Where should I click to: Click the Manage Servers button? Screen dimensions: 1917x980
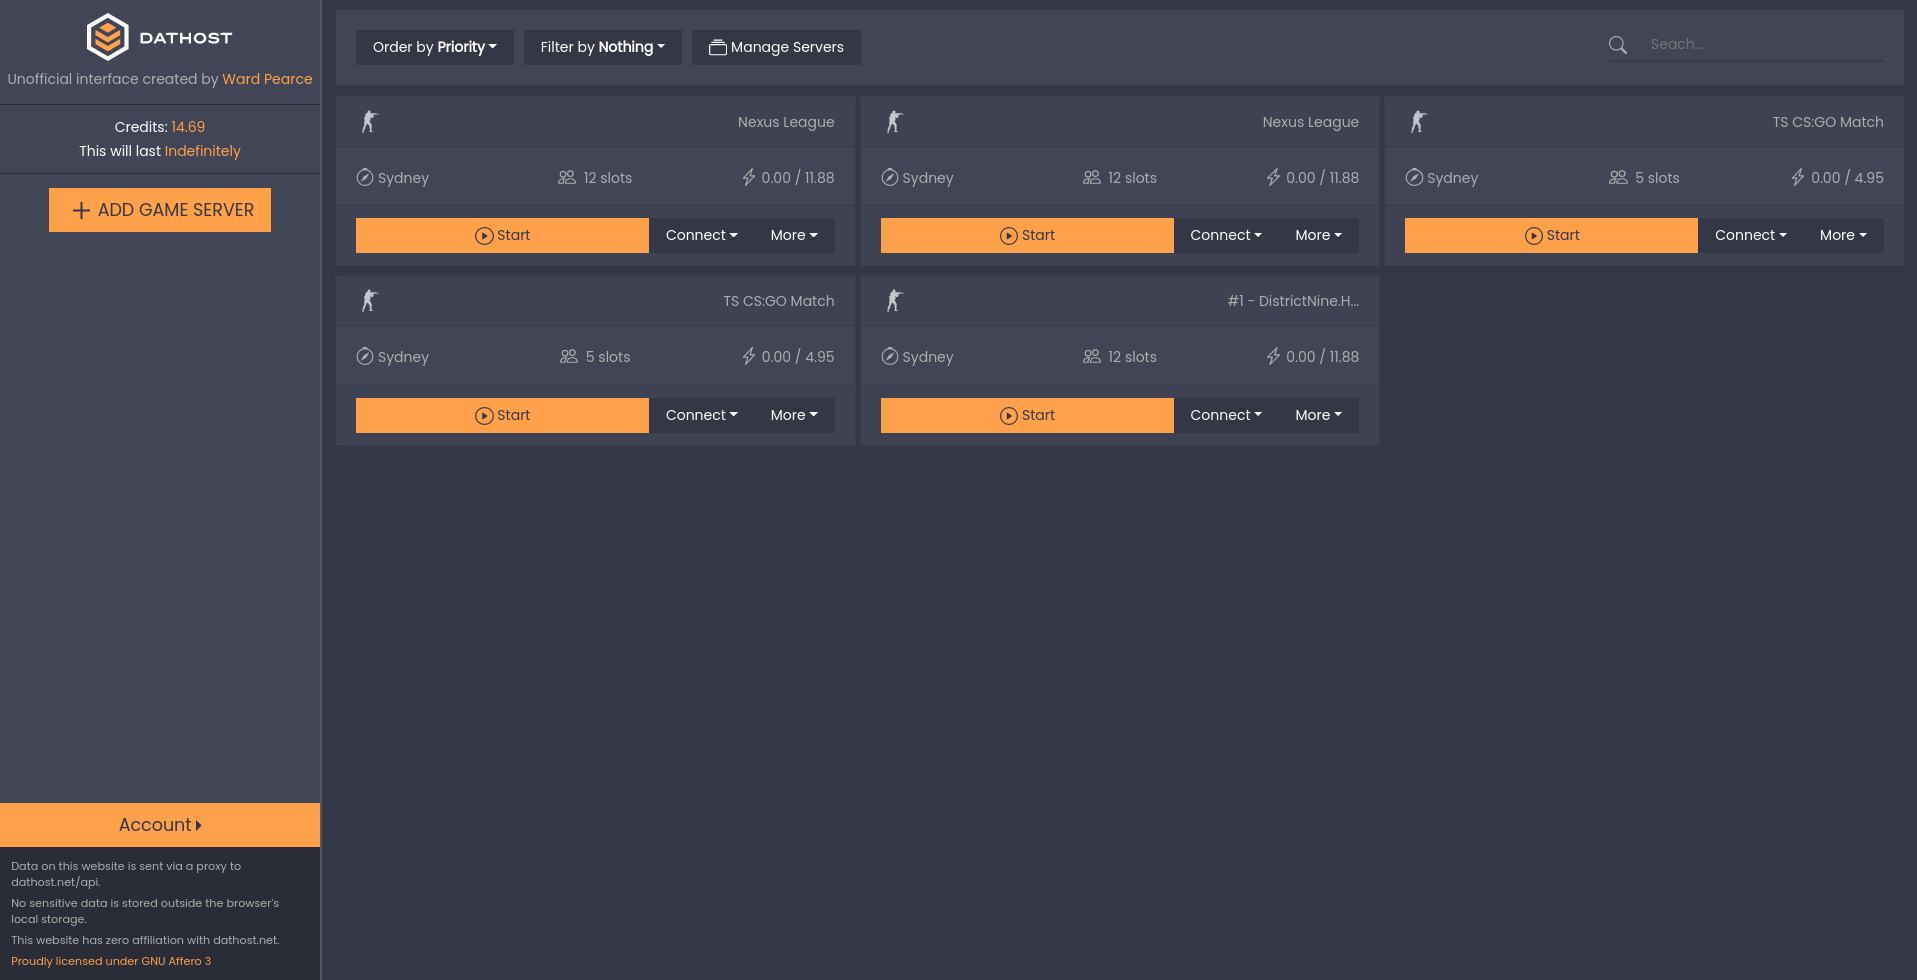coord(776,47)
